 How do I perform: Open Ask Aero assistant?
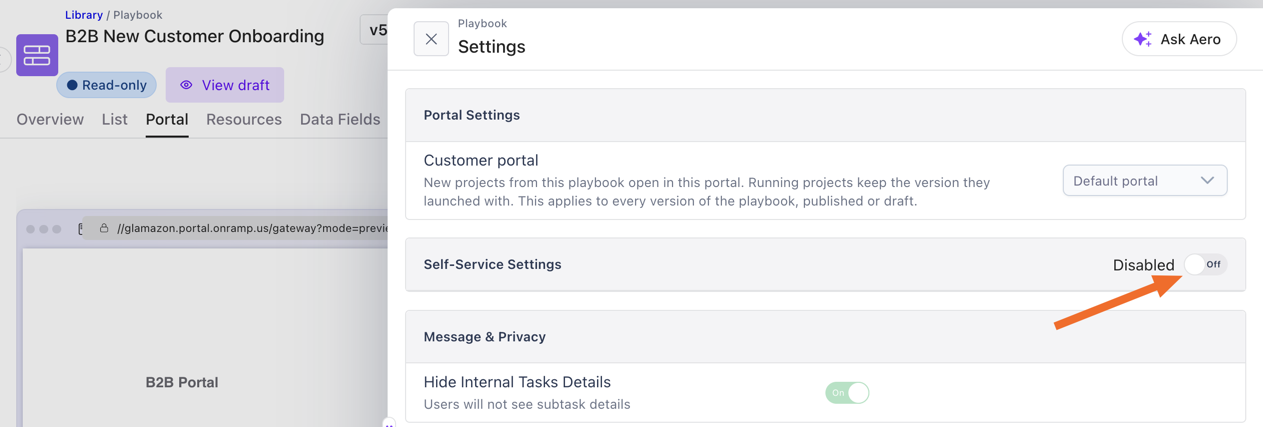pyautogui.click(x=1179, y=39)
